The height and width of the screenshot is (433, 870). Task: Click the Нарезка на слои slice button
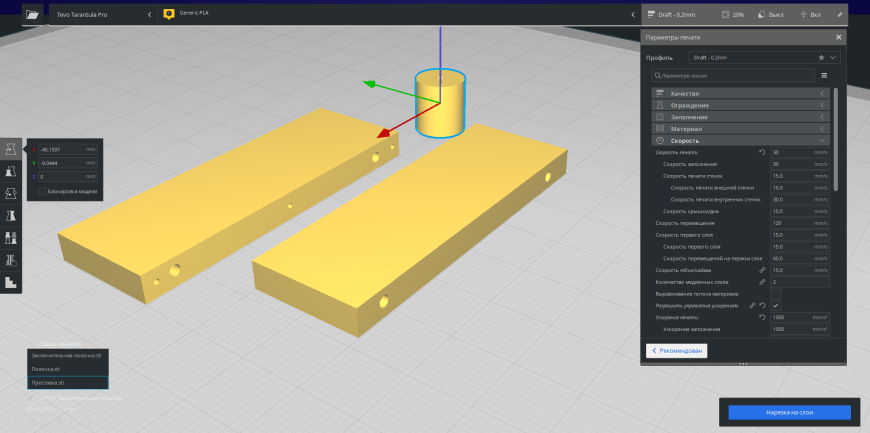pyautogui.click(x=789, y=412)
